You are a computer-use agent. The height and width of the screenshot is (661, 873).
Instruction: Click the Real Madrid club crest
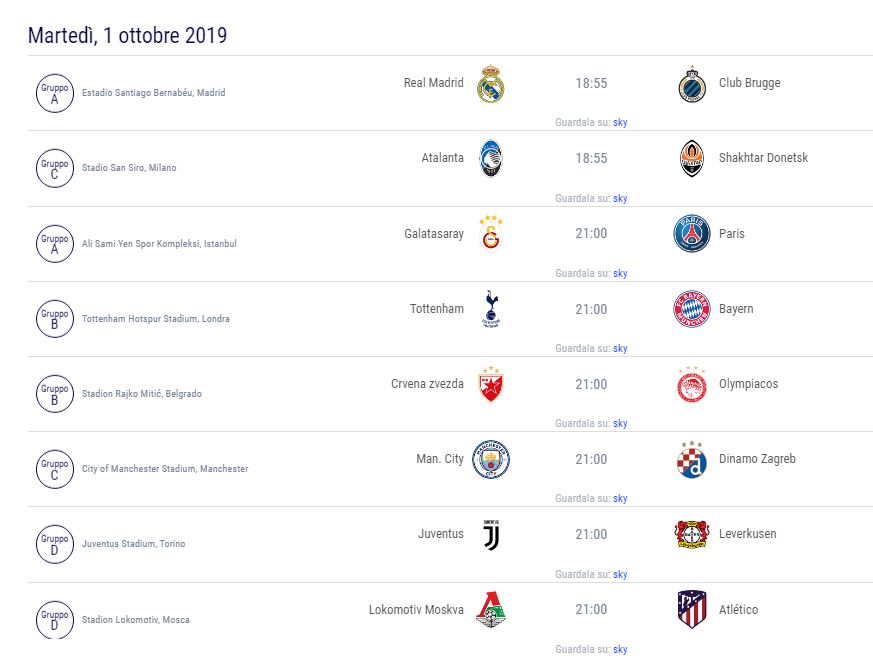(491, 84)
